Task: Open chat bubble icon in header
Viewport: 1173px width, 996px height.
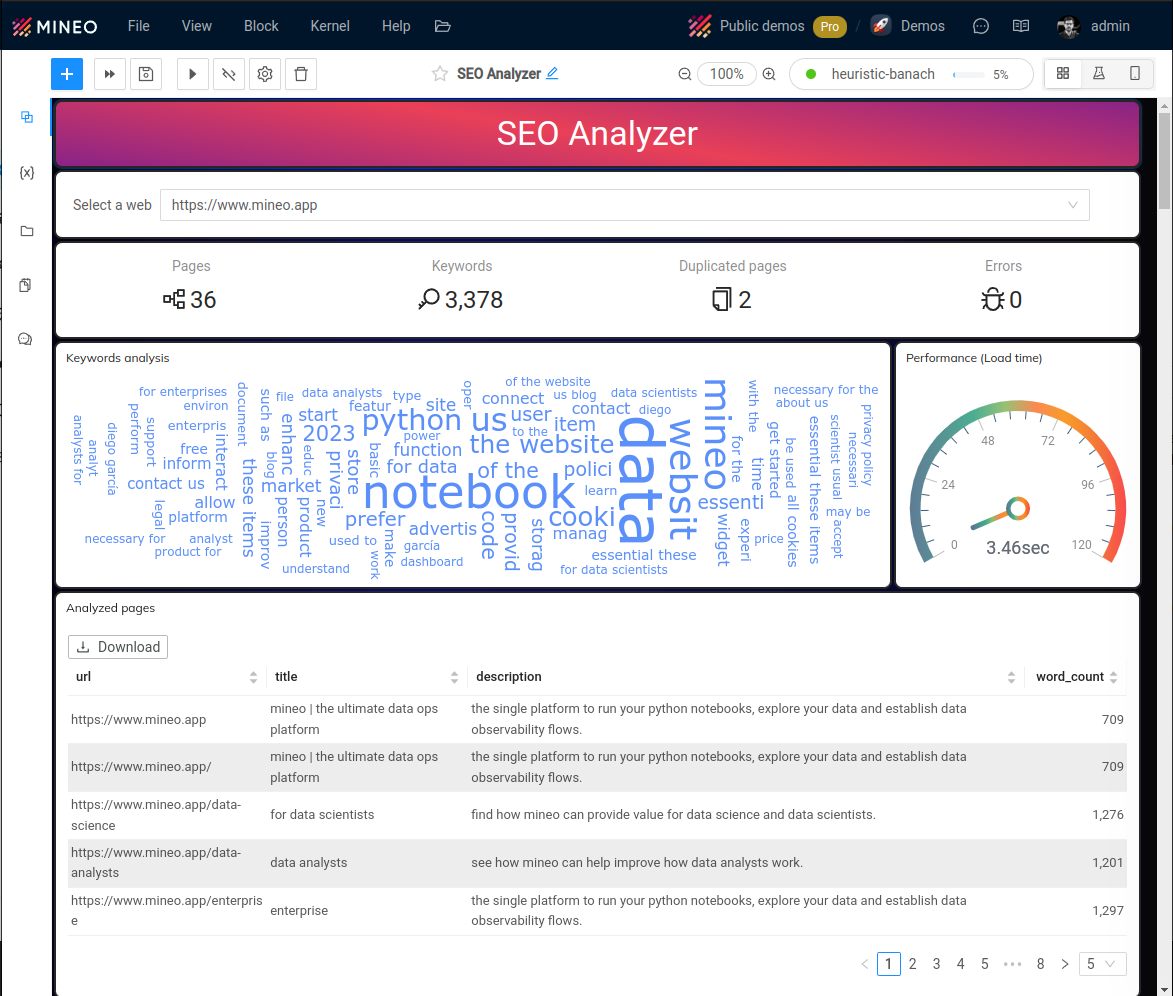Action: pos(981,26)
